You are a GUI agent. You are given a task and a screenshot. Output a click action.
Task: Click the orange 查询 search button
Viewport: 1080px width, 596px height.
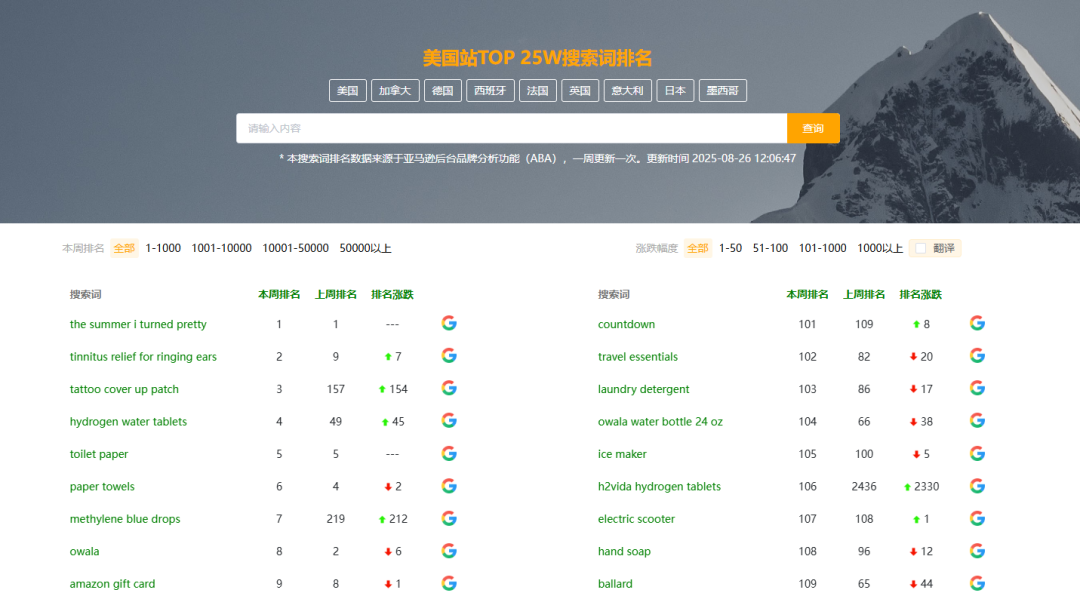(x=813, y=128)
